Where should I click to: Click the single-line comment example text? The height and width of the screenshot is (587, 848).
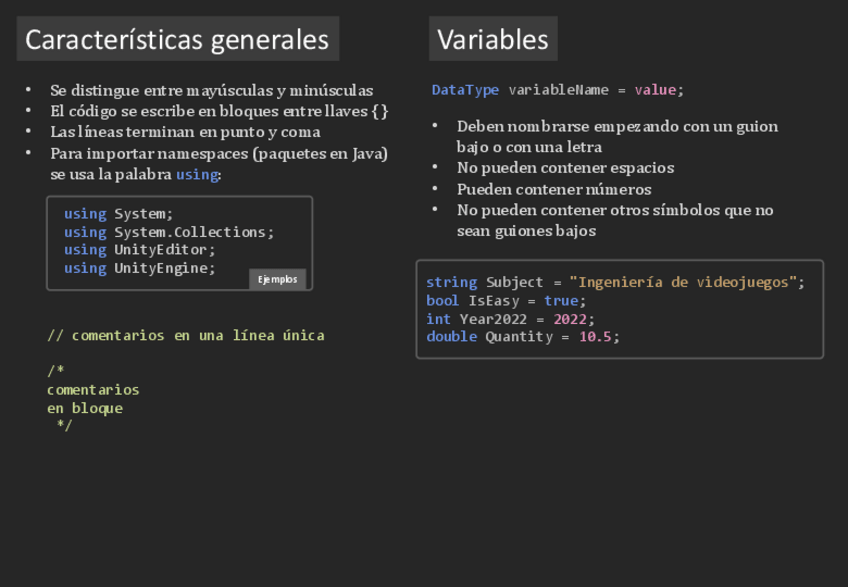(185, 336)
